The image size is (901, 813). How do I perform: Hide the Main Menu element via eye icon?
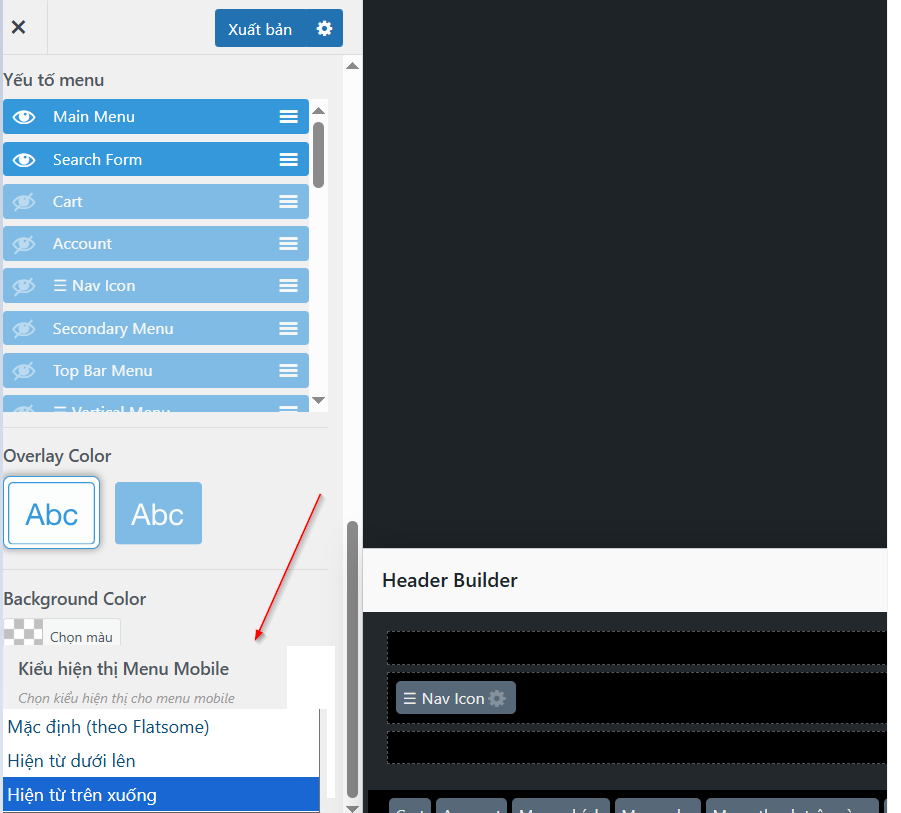coord(24,117)
